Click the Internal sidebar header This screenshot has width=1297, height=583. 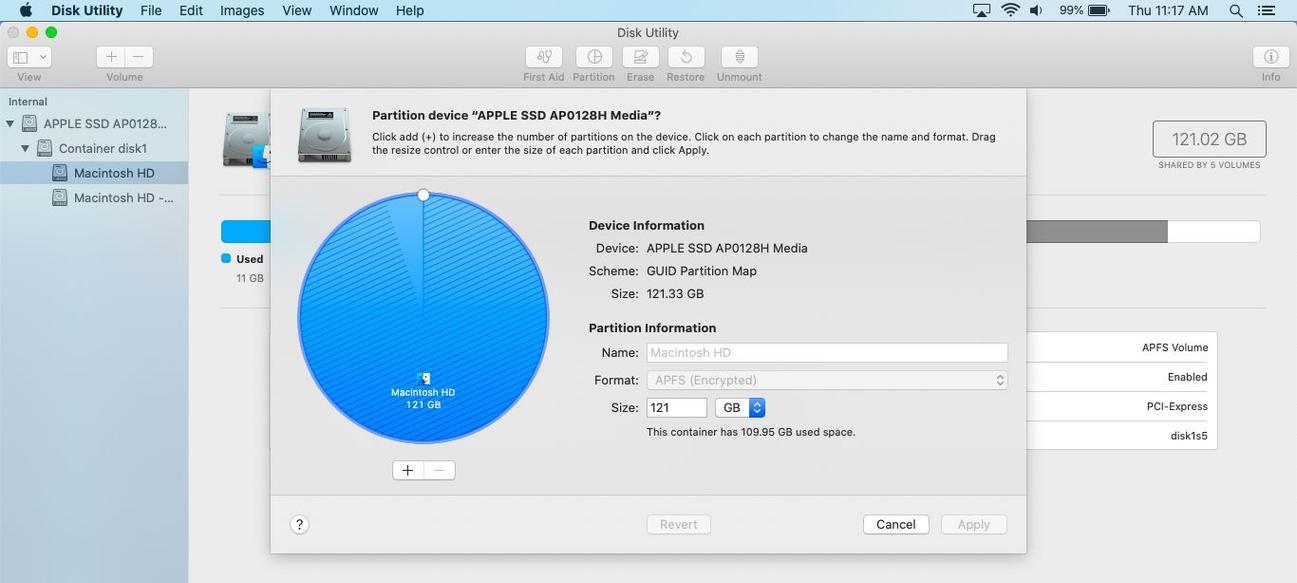click(28, 101)
